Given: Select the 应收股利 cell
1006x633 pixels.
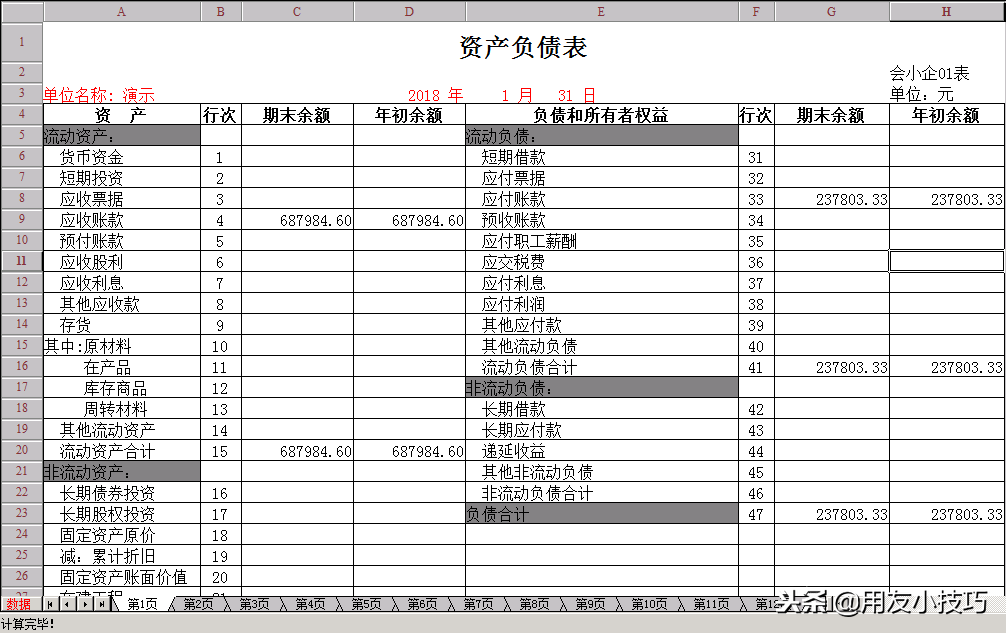Looking at the screenshot, I should tap(122, 262).
